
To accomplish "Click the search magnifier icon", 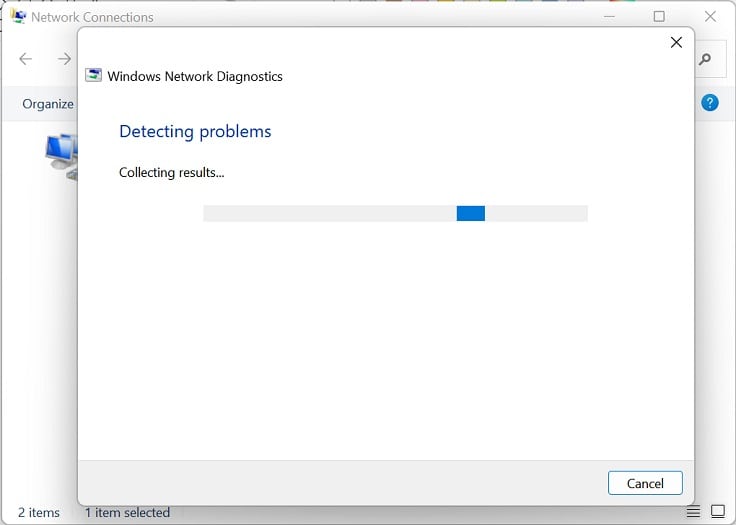I will point(704,59).
